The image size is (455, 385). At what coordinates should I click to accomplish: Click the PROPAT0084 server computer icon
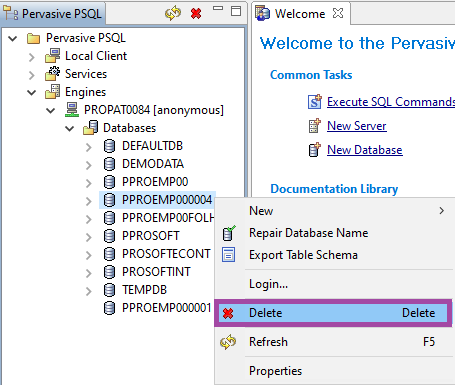(x=72, y=110)
